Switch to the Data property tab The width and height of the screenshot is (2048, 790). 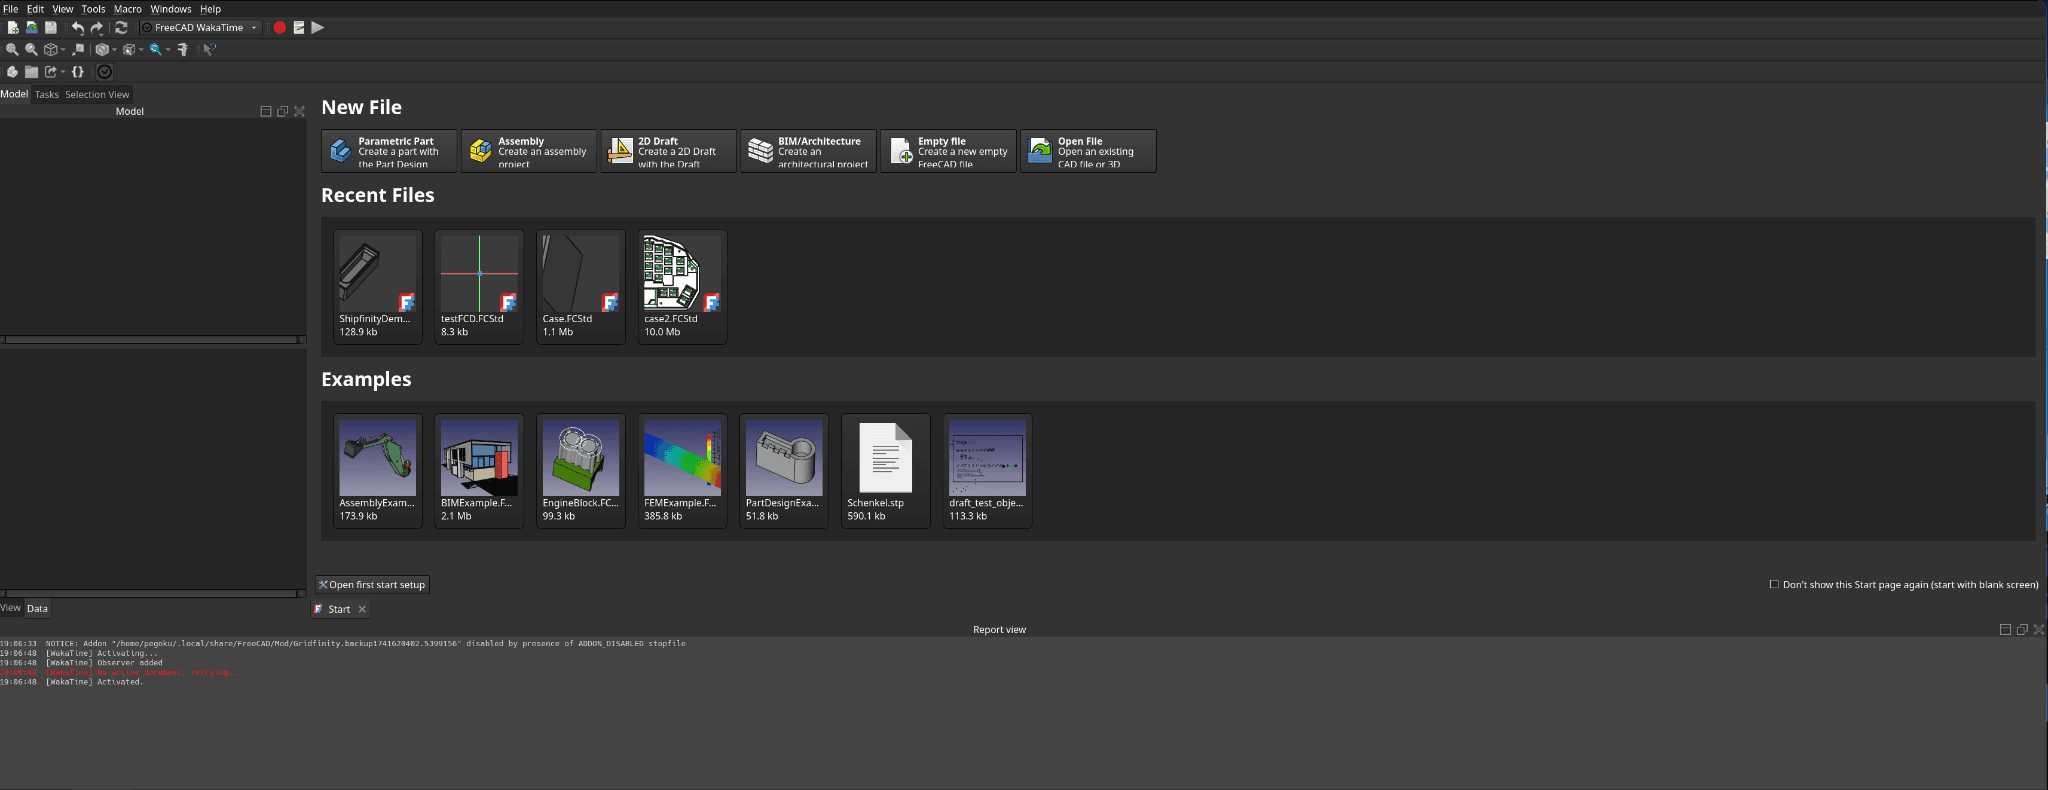coord(37,609)
